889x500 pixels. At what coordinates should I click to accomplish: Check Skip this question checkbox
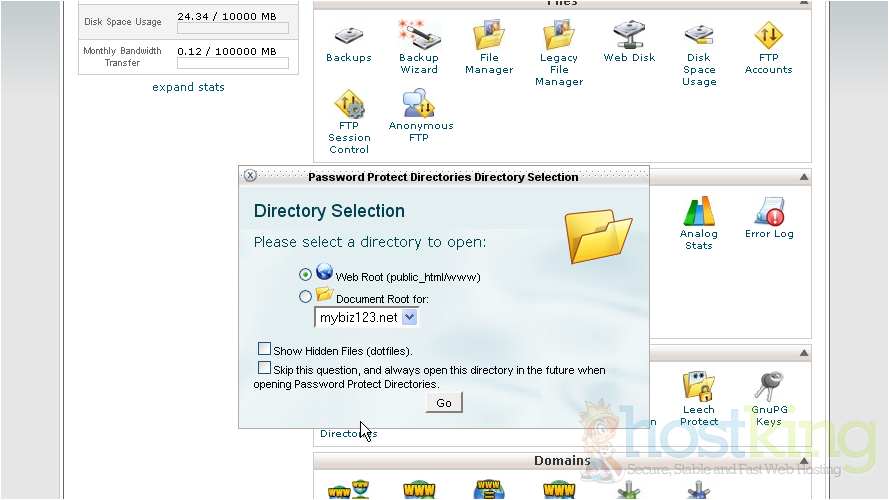point(265,369)
